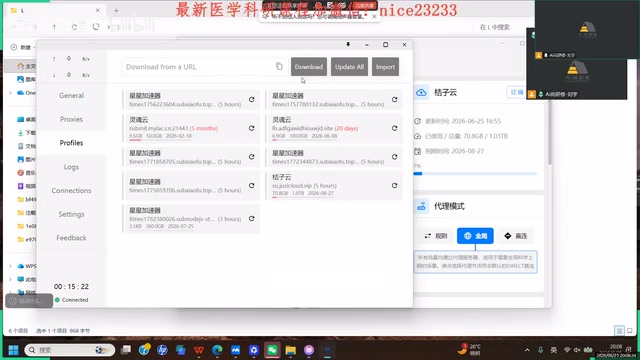The height and width of the screenshot is (360, 640).
Task: Refresh the 星星加速器 times1757780132 profile
Action: pyautogui.click(x=394, y=100)
